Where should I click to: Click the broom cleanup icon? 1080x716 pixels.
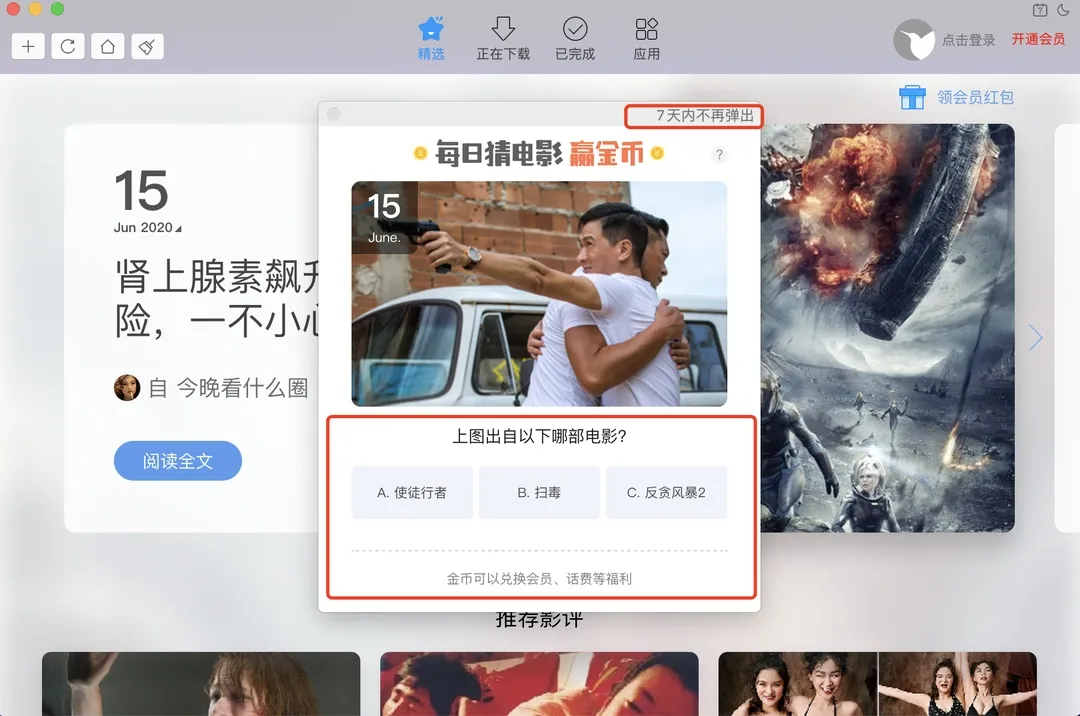coord(147,46)
